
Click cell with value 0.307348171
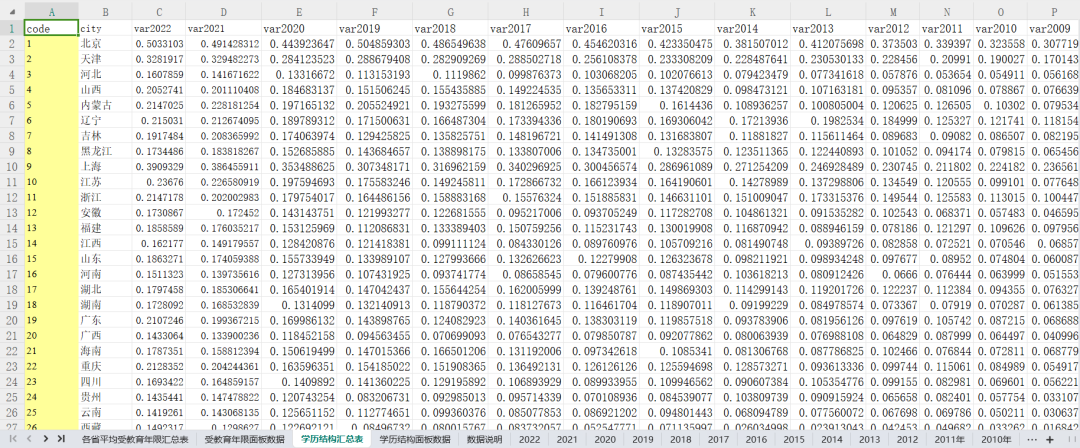click(374, 165)
